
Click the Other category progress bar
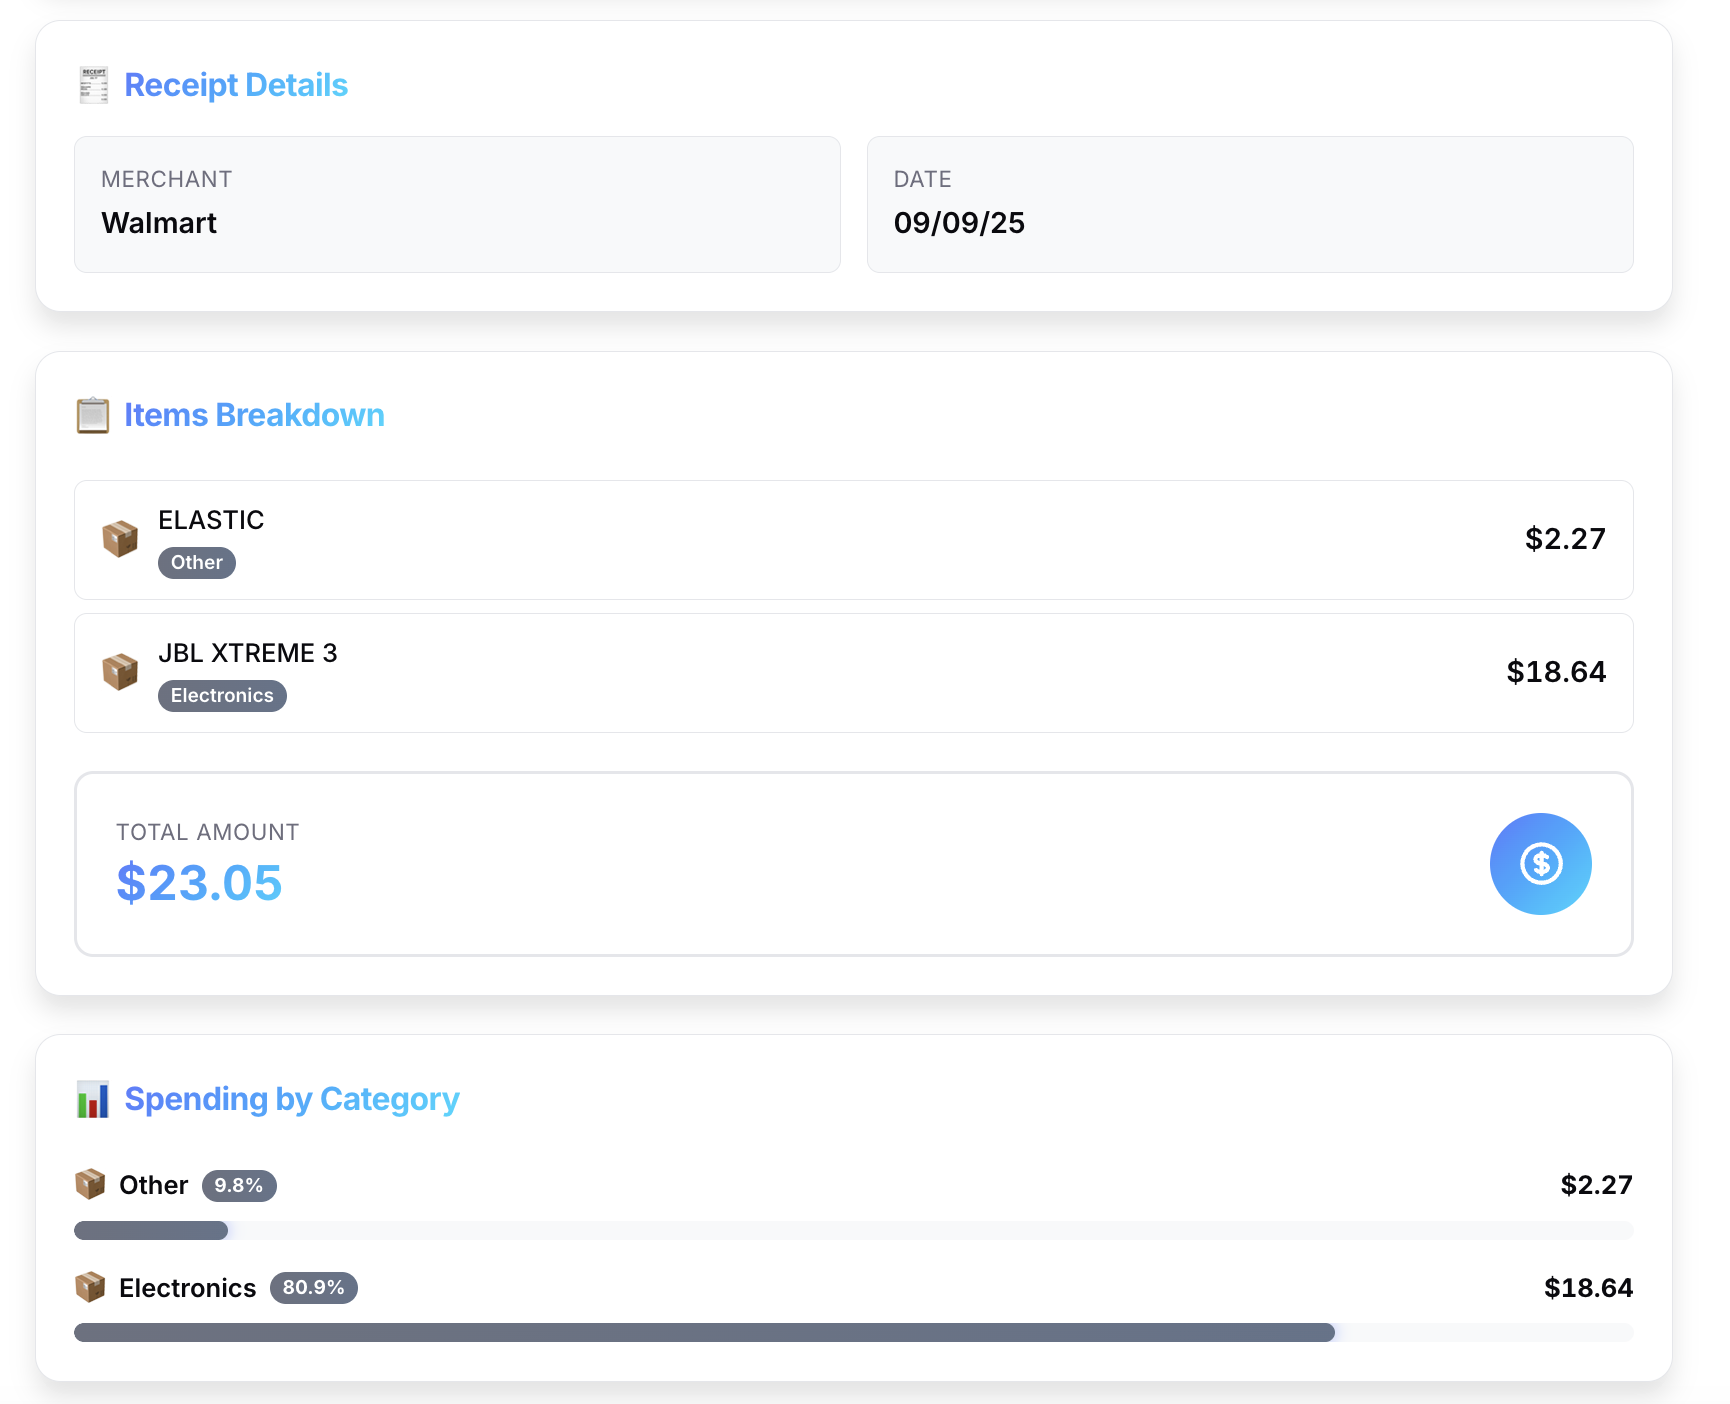854,1230
